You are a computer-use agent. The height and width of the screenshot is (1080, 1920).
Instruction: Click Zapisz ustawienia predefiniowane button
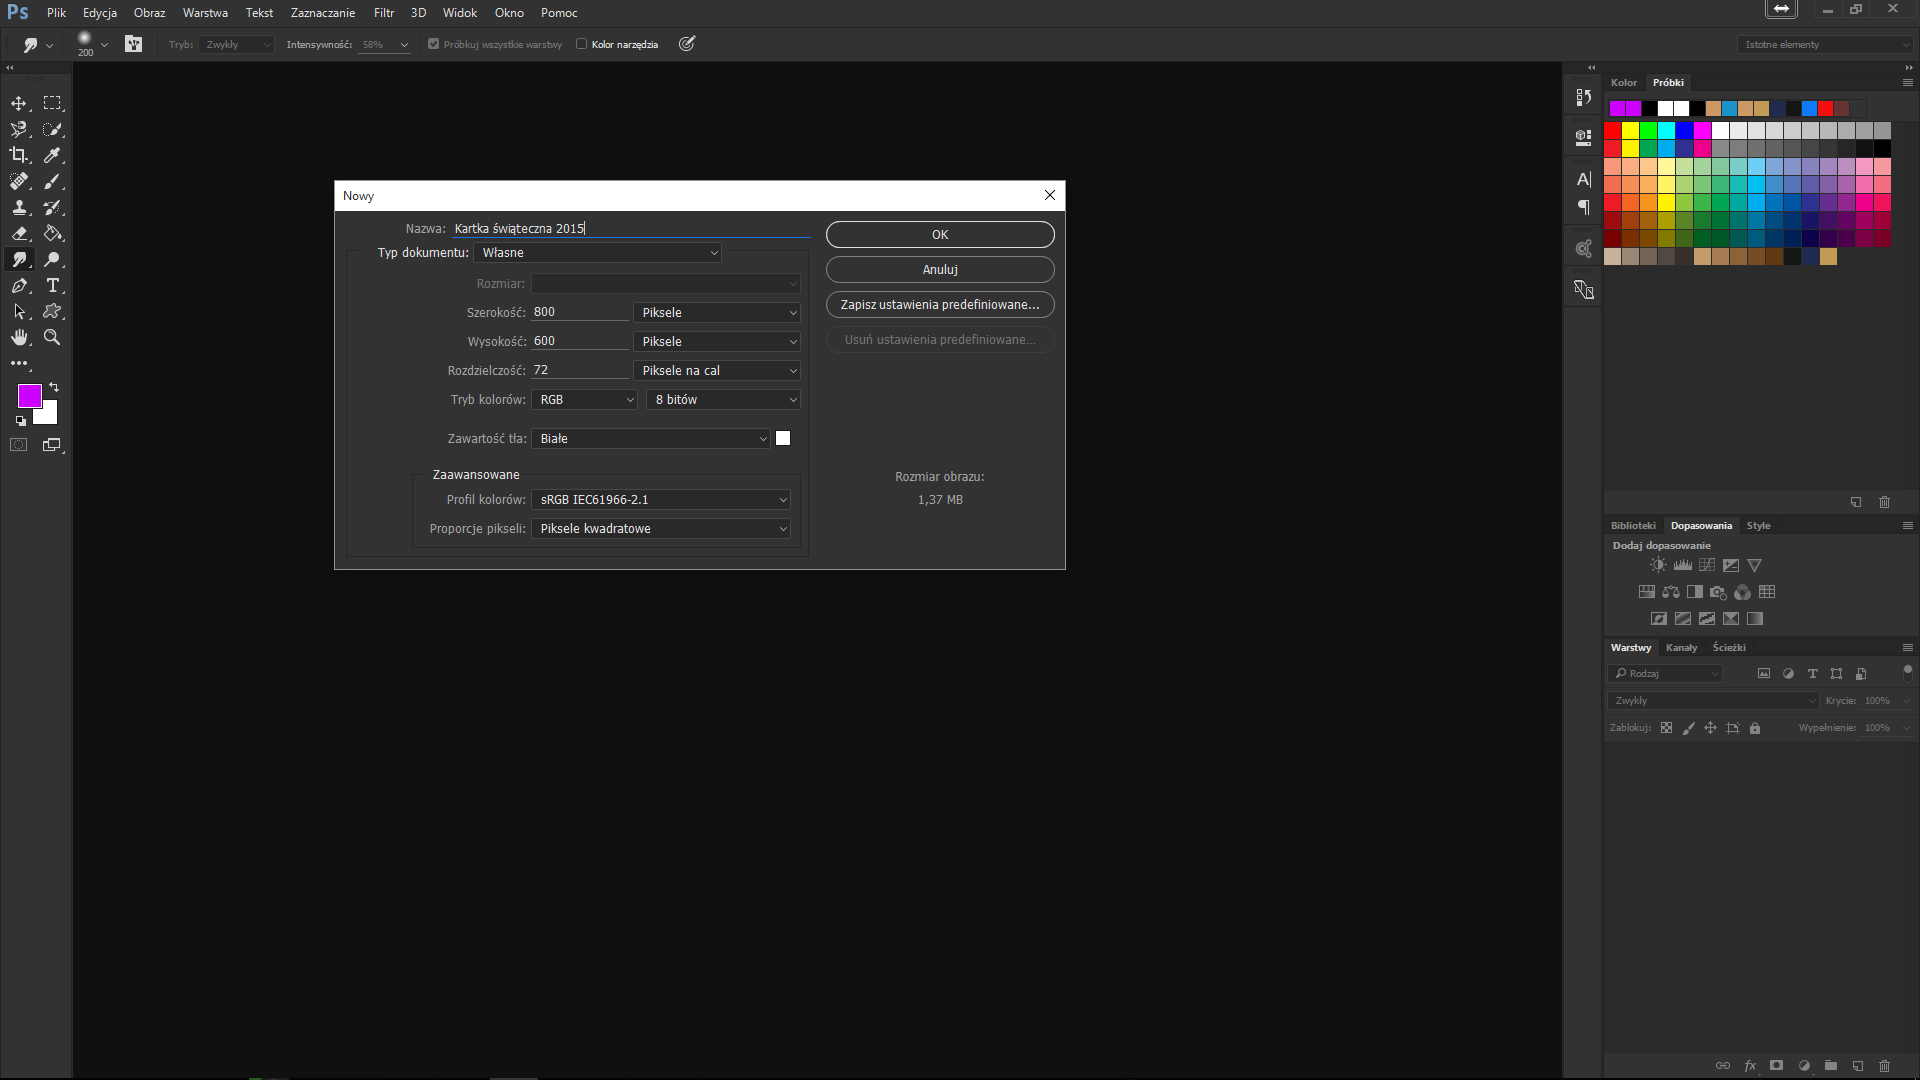click(x=939, y=304)
